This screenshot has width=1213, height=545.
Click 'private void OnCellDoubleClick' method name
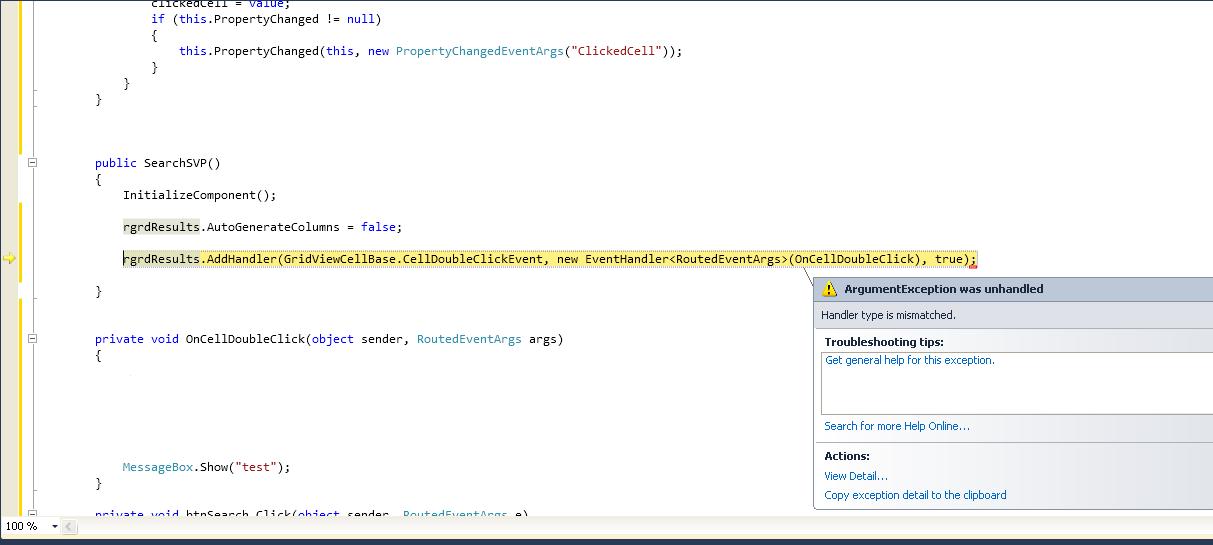point(245,339)
